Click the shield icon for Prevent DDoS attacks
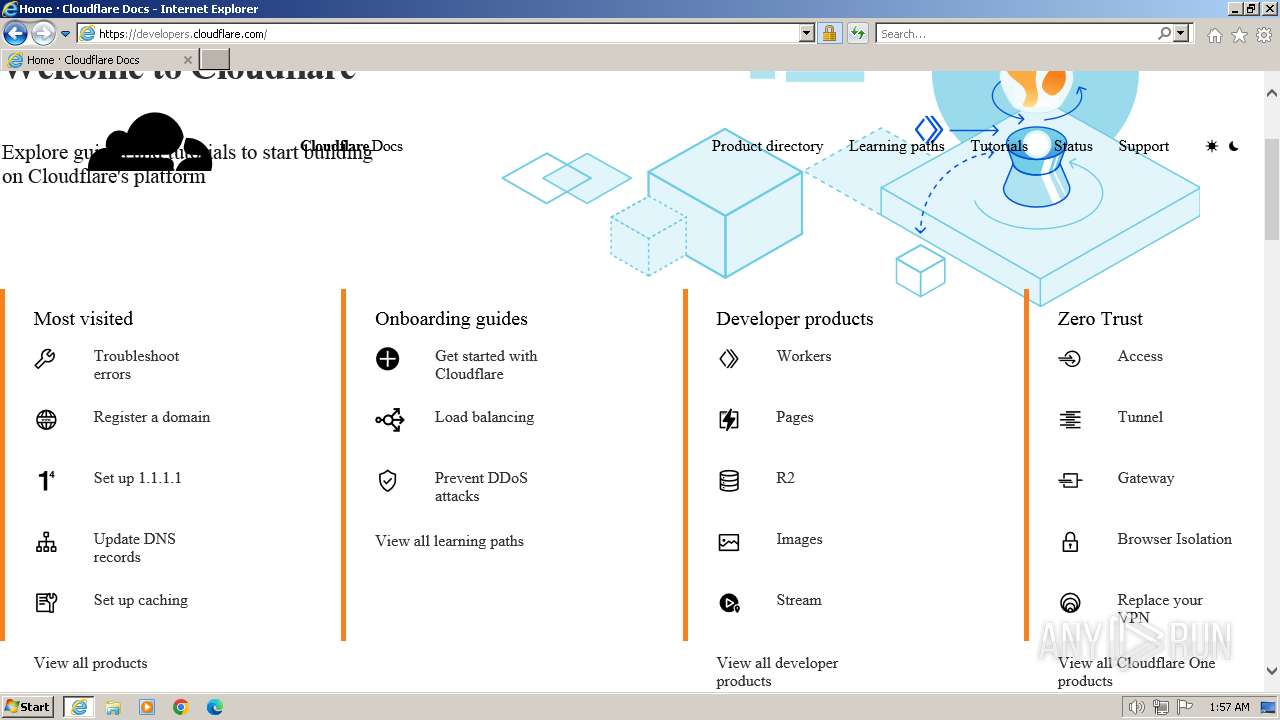This screenshot has width=1280, height=720. tap(387, 481)
